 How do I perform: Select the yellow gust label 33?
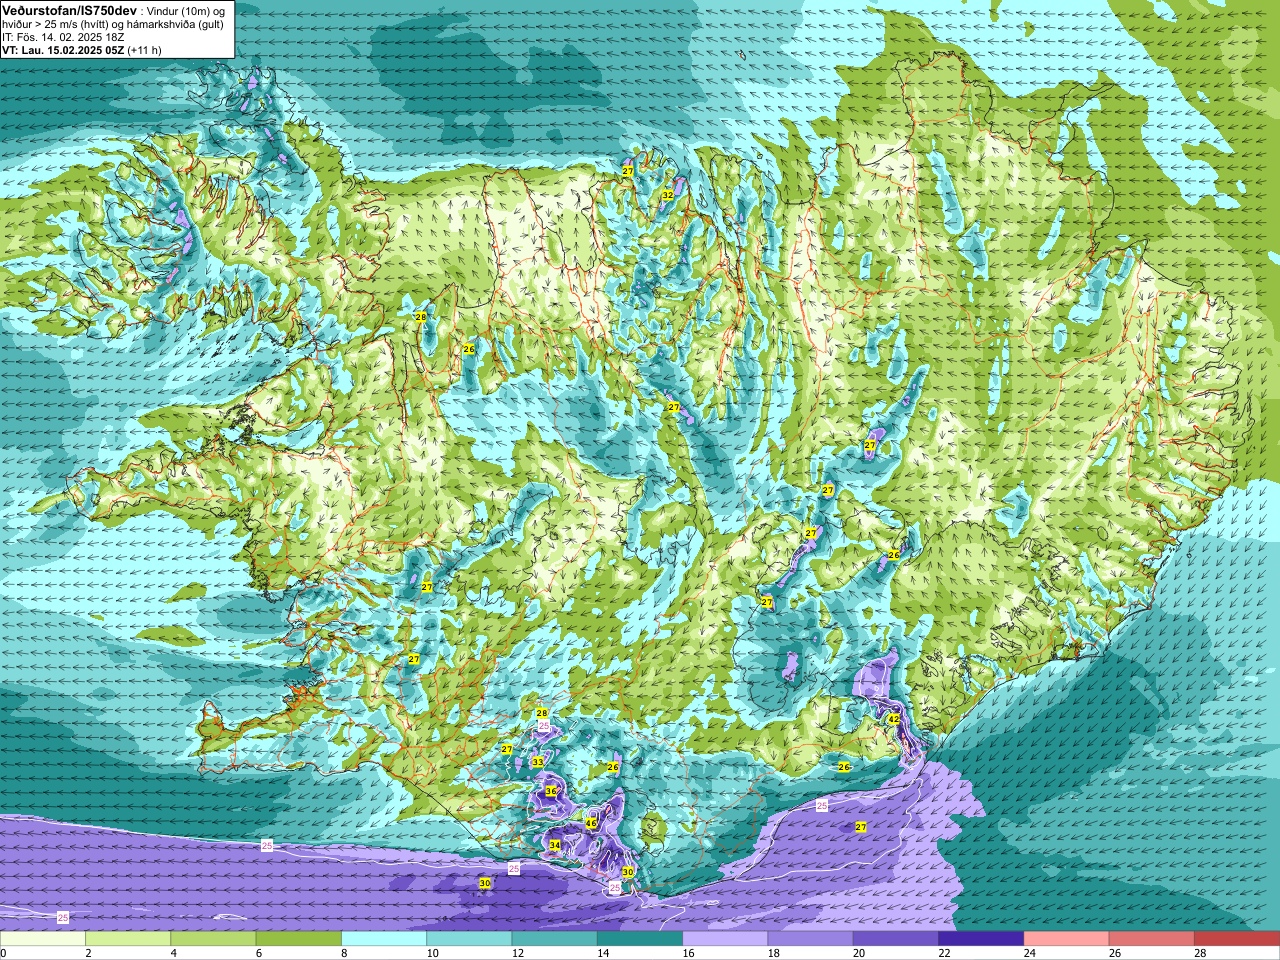[538, 762]
